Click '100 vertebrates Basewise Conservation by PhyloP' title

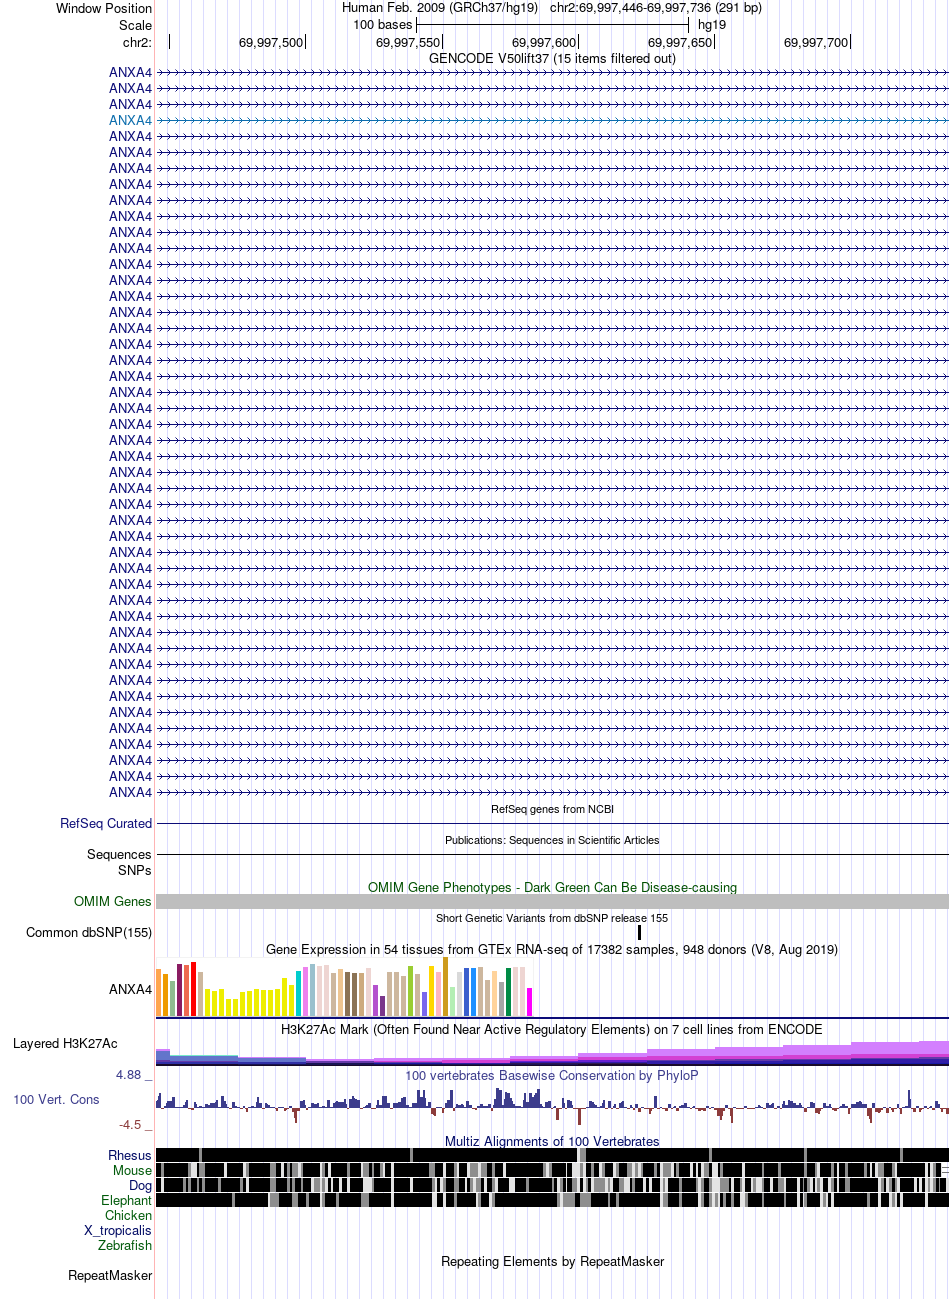(x=552, y=1076)
